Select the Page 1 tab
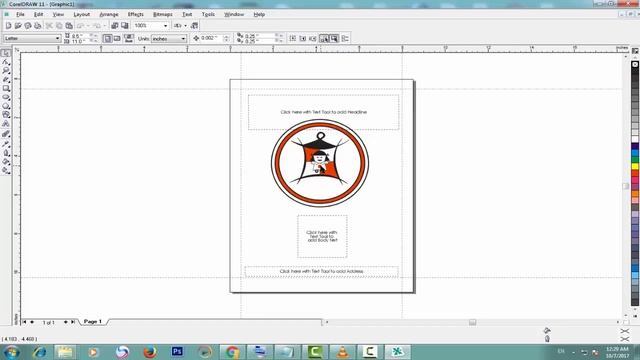Viewport: 640px width, 360px height. pyautogui.click(x=93, y=322)
